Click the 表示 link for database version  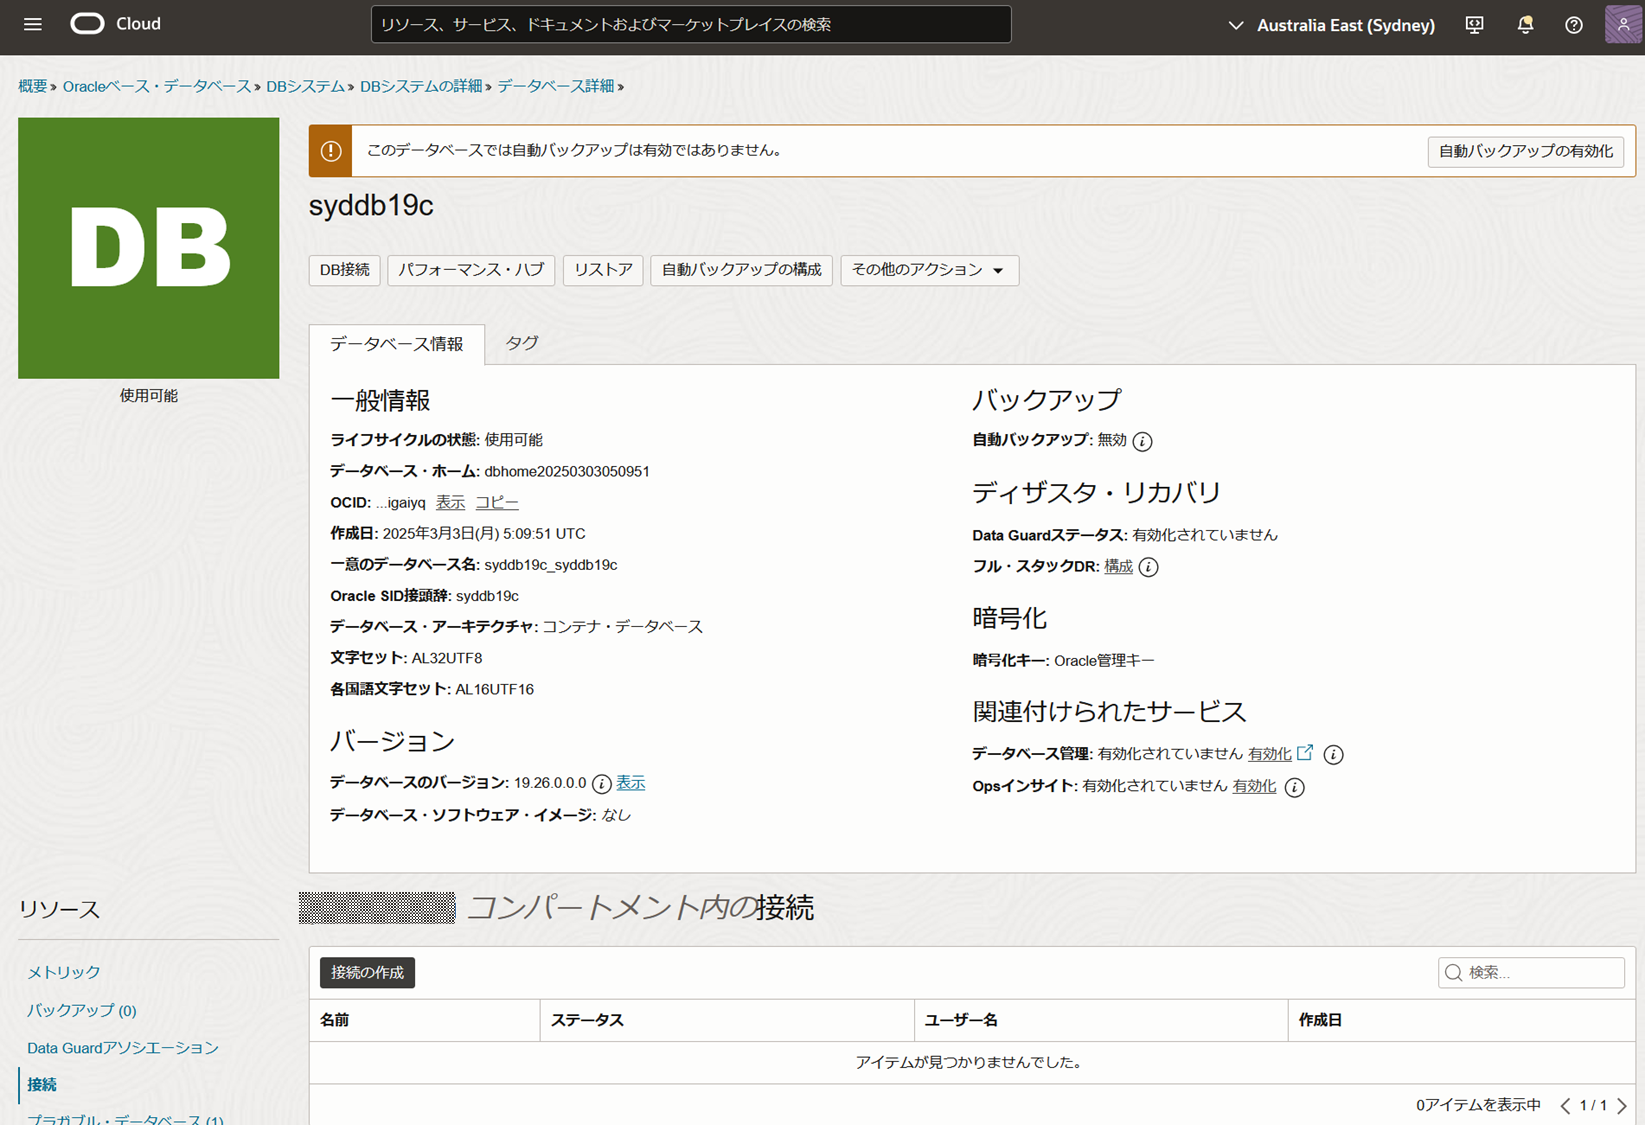click(630, 783)
